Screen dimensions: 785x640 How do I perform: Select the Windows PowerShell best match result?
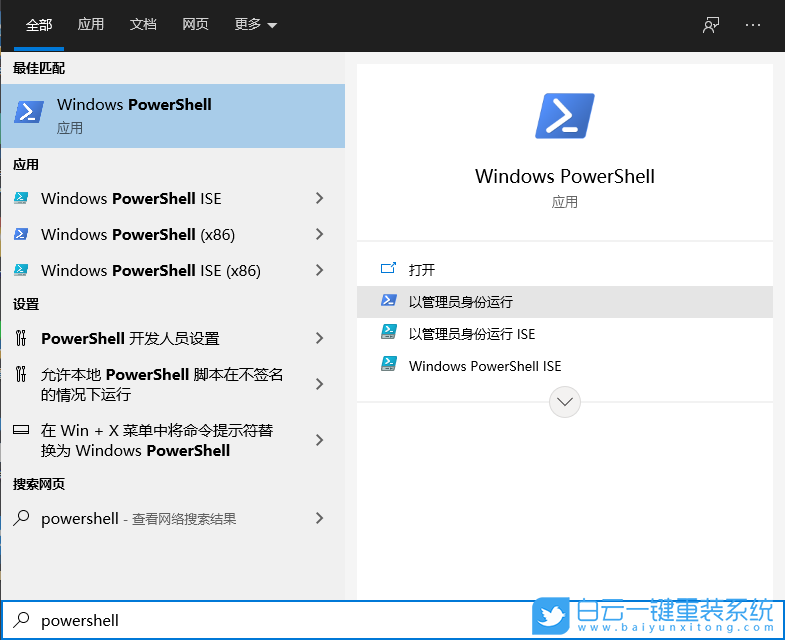pos(173,116)
